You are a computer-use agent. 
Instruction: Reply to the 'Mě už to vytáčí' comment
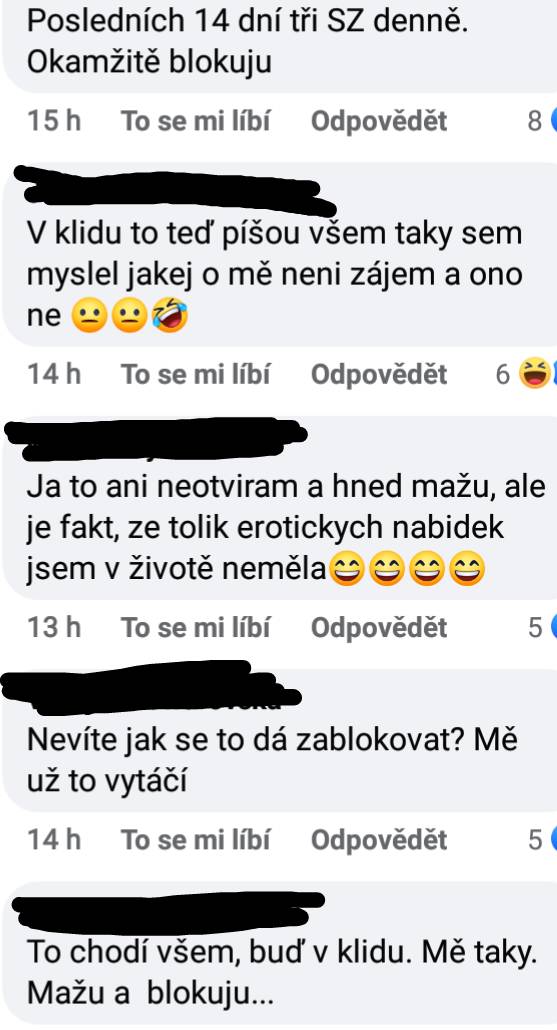[379, 840]
